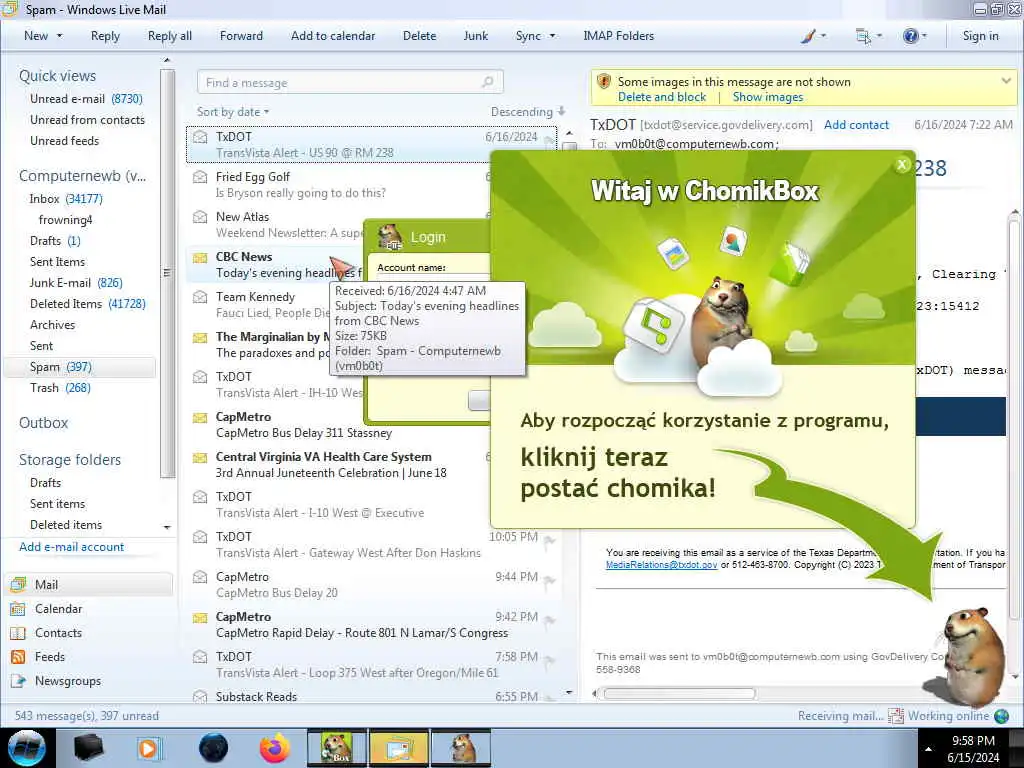
Task: Open the blue Help icon
Action: pos(910,36)
